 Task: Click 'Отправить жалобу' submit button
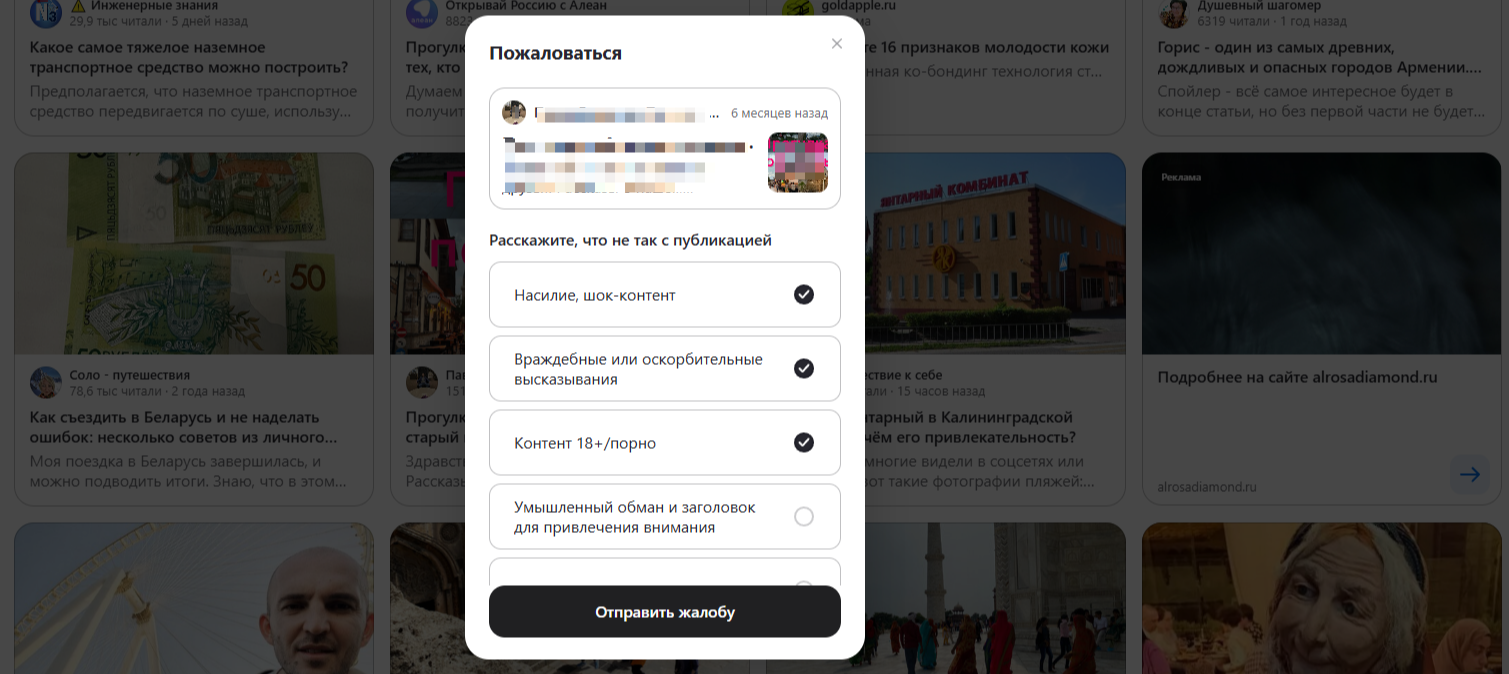(x=665, y=612)
